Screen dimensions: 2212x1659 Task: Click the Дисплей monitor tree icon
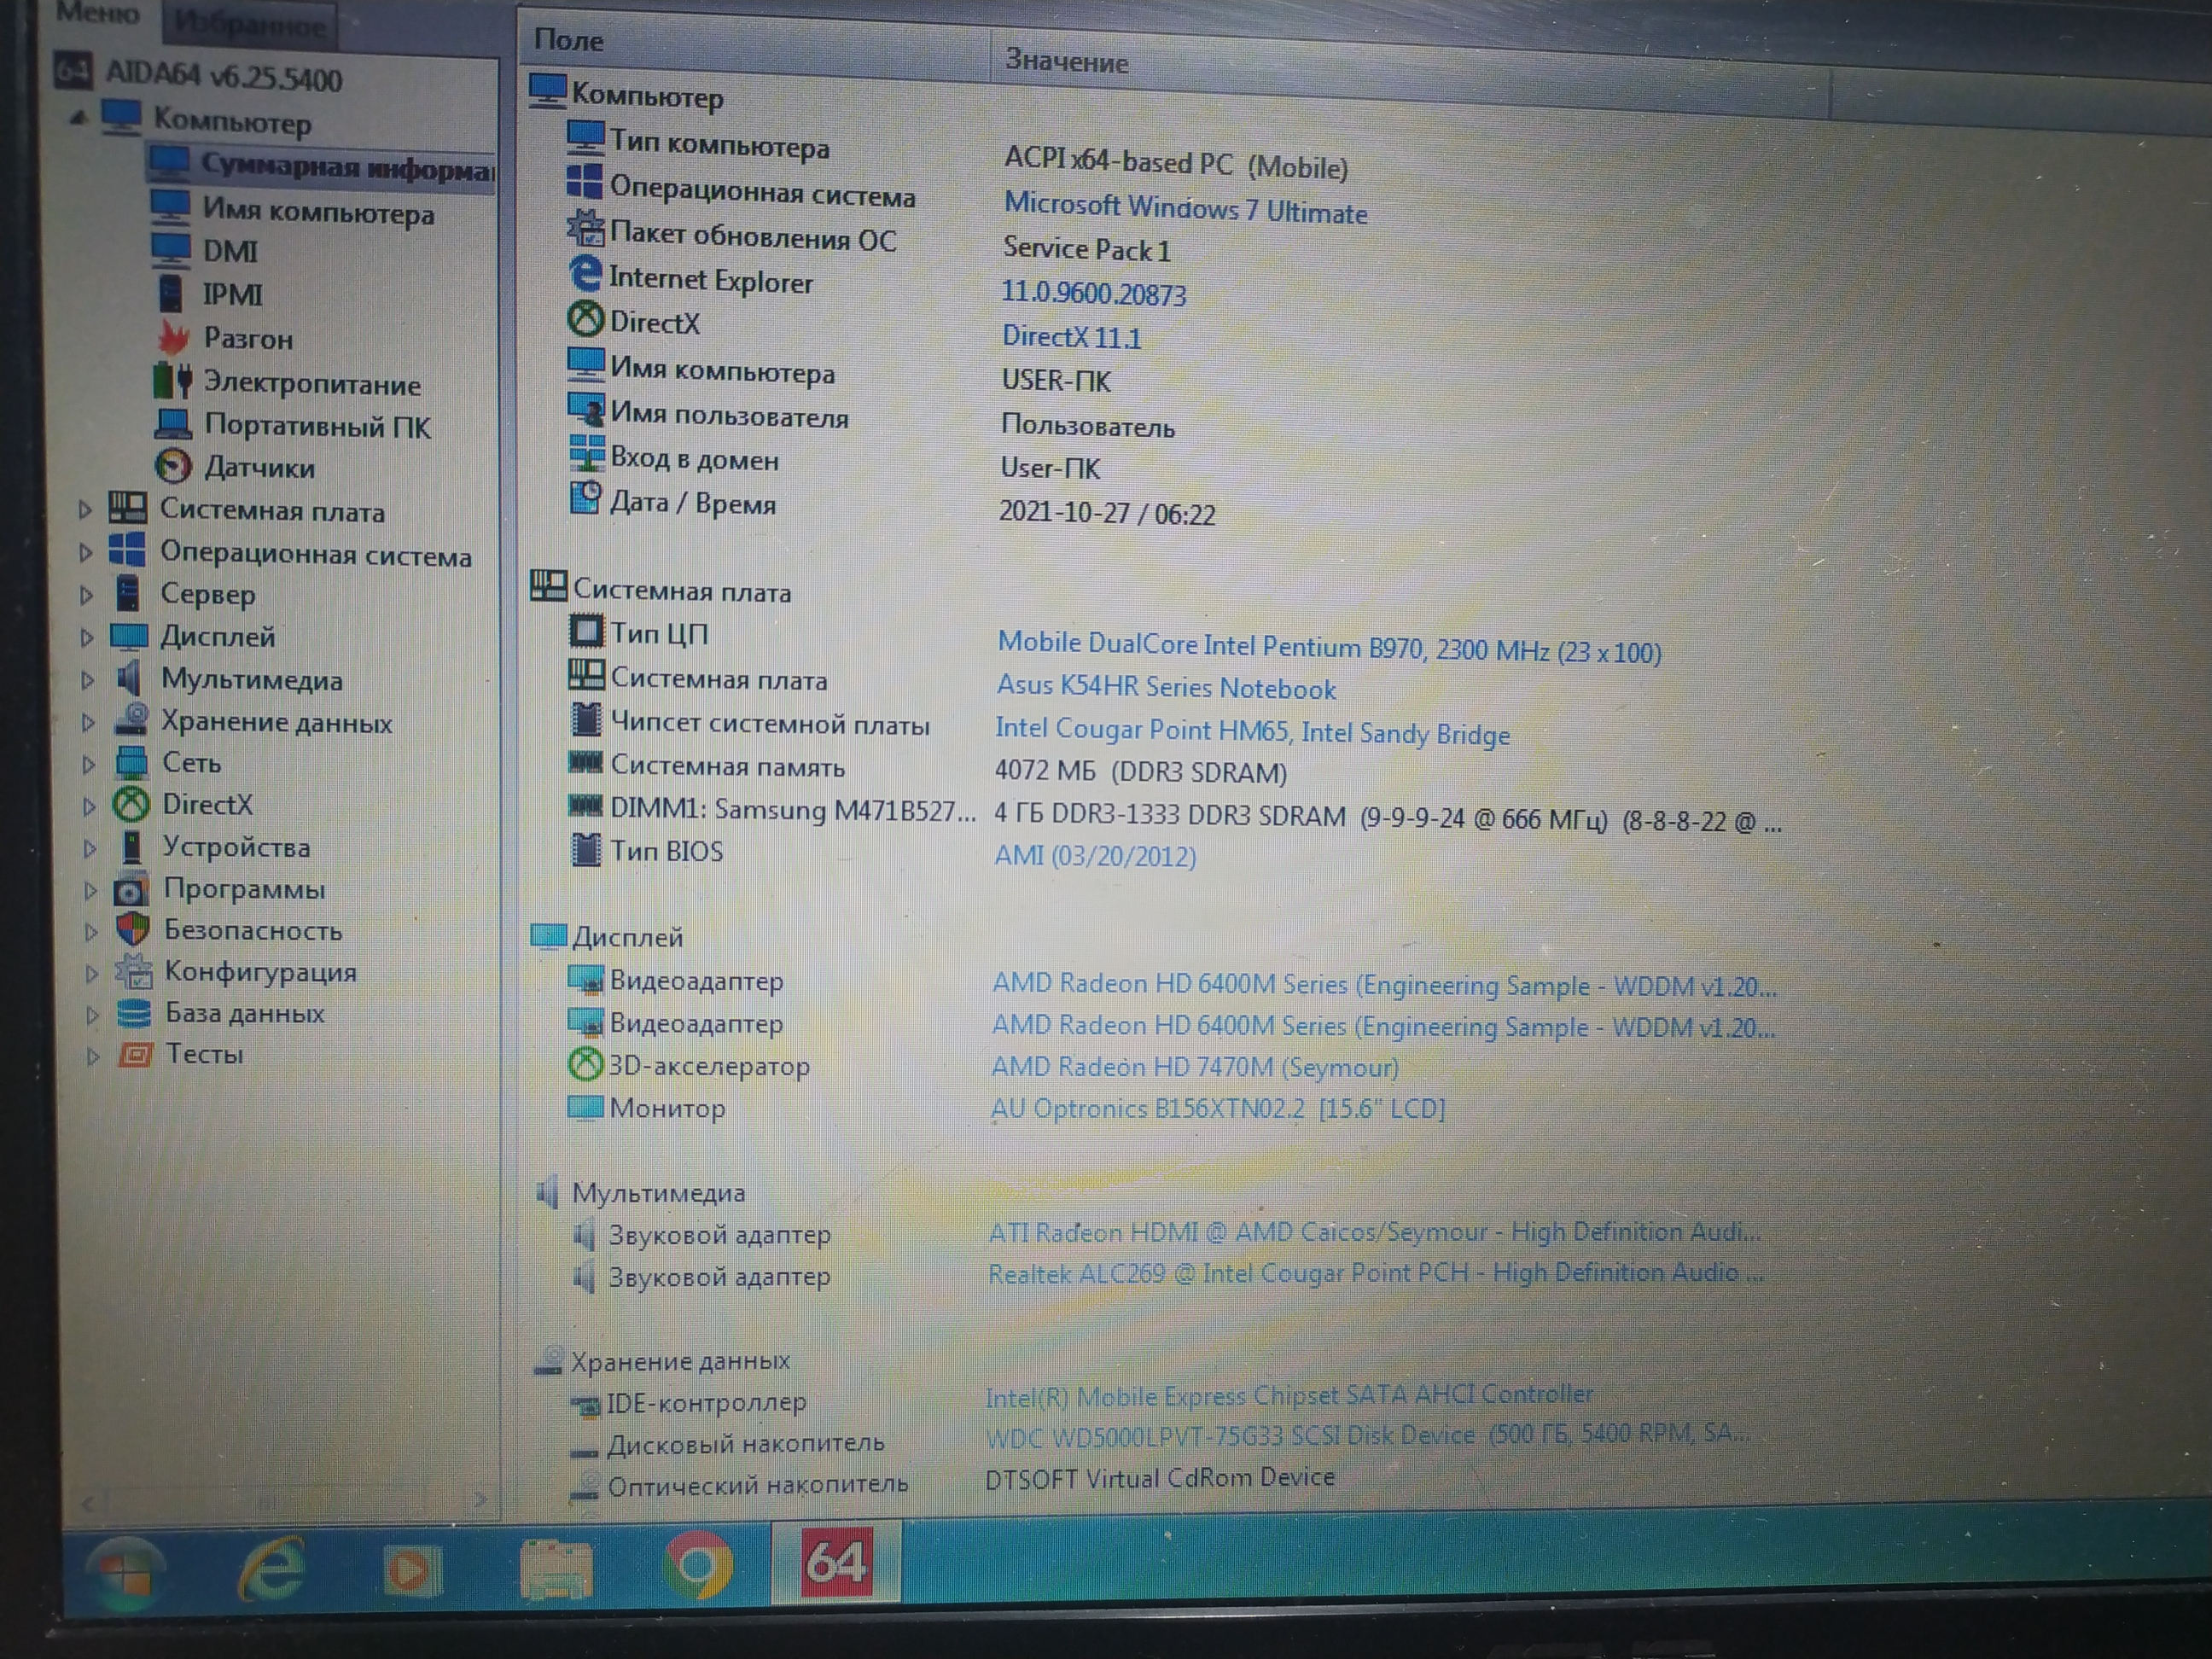tap(129, 636)
